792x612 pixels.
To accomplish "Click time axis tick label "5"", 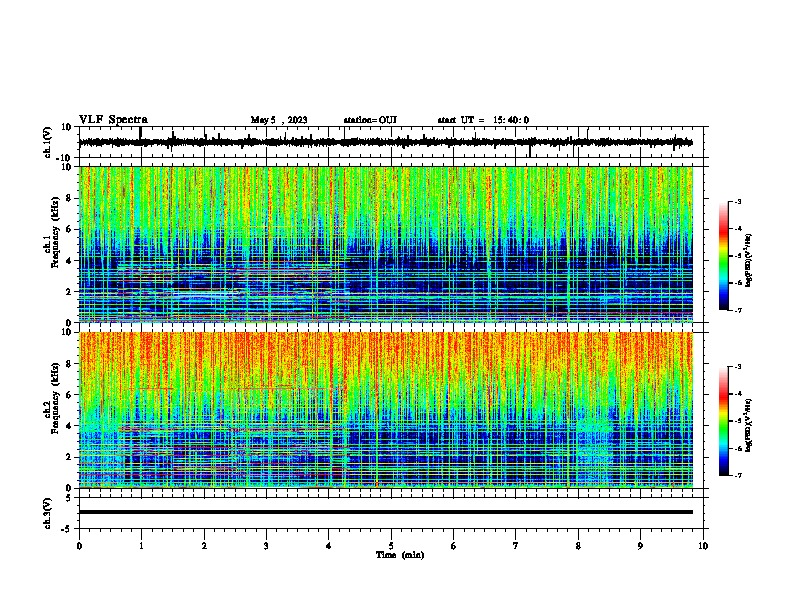I will (391, 546).
